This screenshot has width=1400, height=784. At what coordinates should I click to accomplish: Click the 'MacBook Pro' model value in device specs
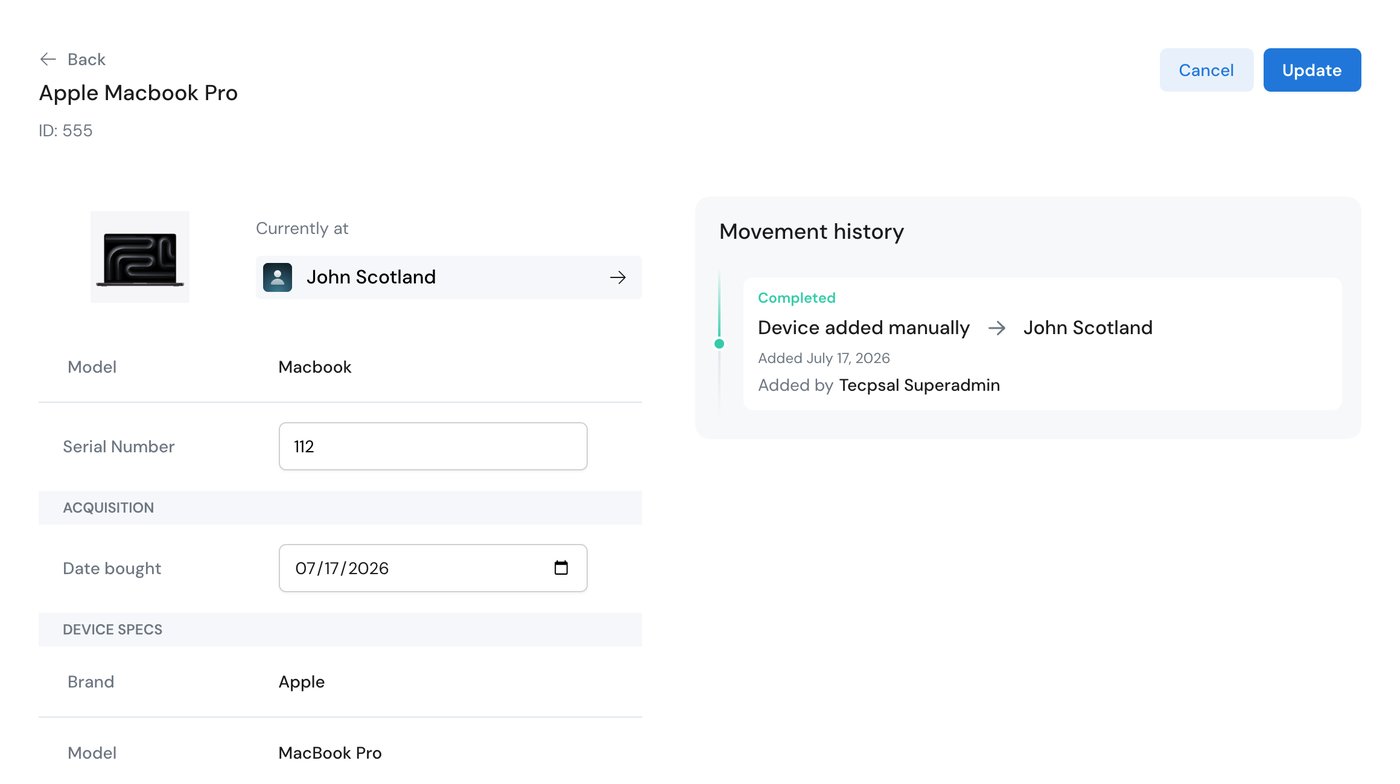(330, 753)
